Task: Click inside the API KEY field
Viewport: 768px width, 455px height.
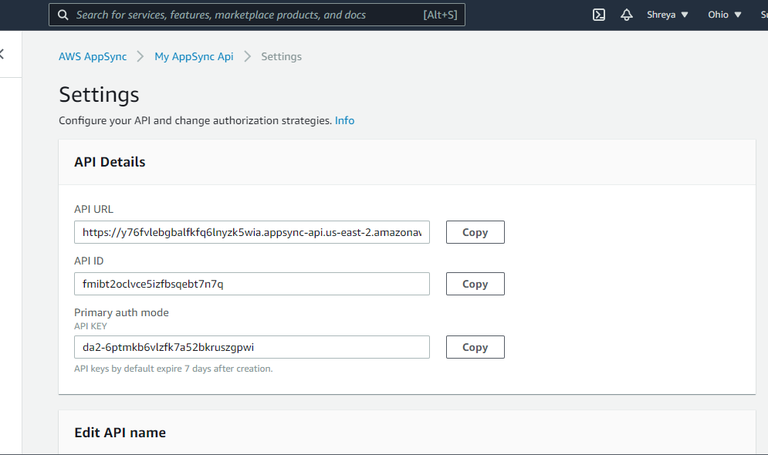Action: pyautogui.click(x=251, y=348)
